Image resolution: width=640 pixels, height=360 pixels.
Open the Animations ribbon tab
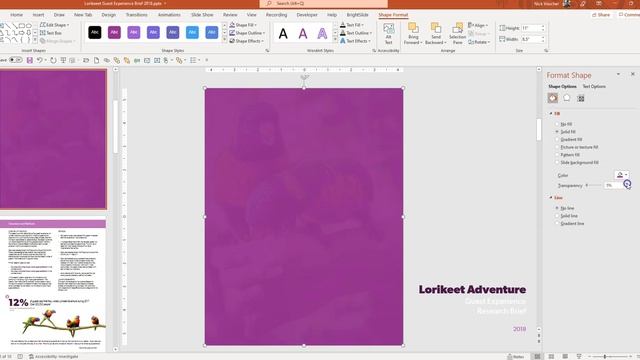coord(169,15)
